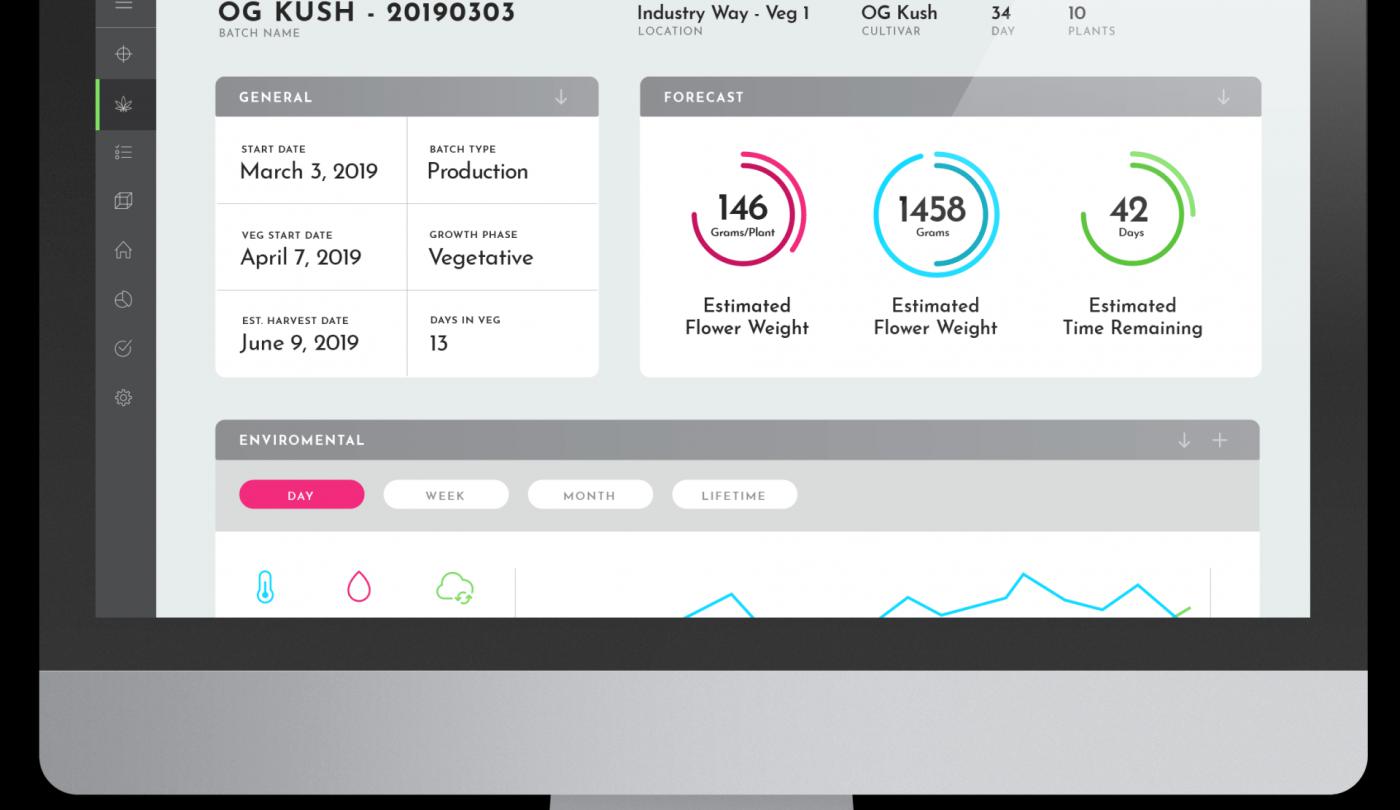Switch to the MONTH time range
The width and height of the screenshot is (1400, 810).
(589, 495)
